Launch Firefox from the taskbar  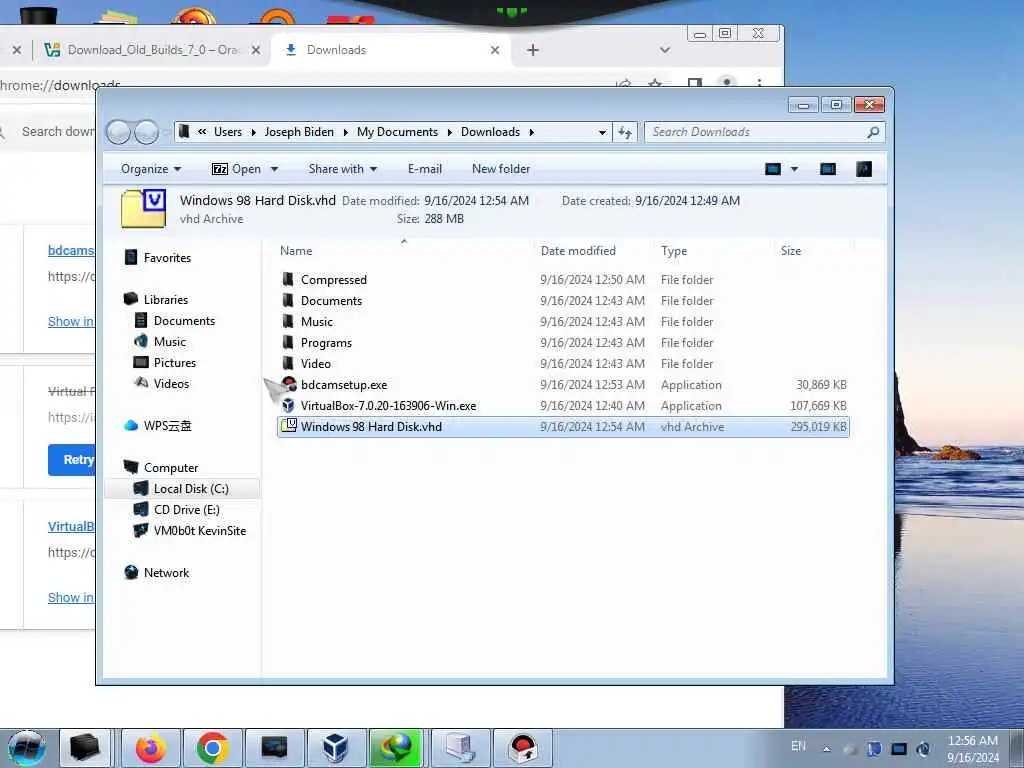(151, 748)
